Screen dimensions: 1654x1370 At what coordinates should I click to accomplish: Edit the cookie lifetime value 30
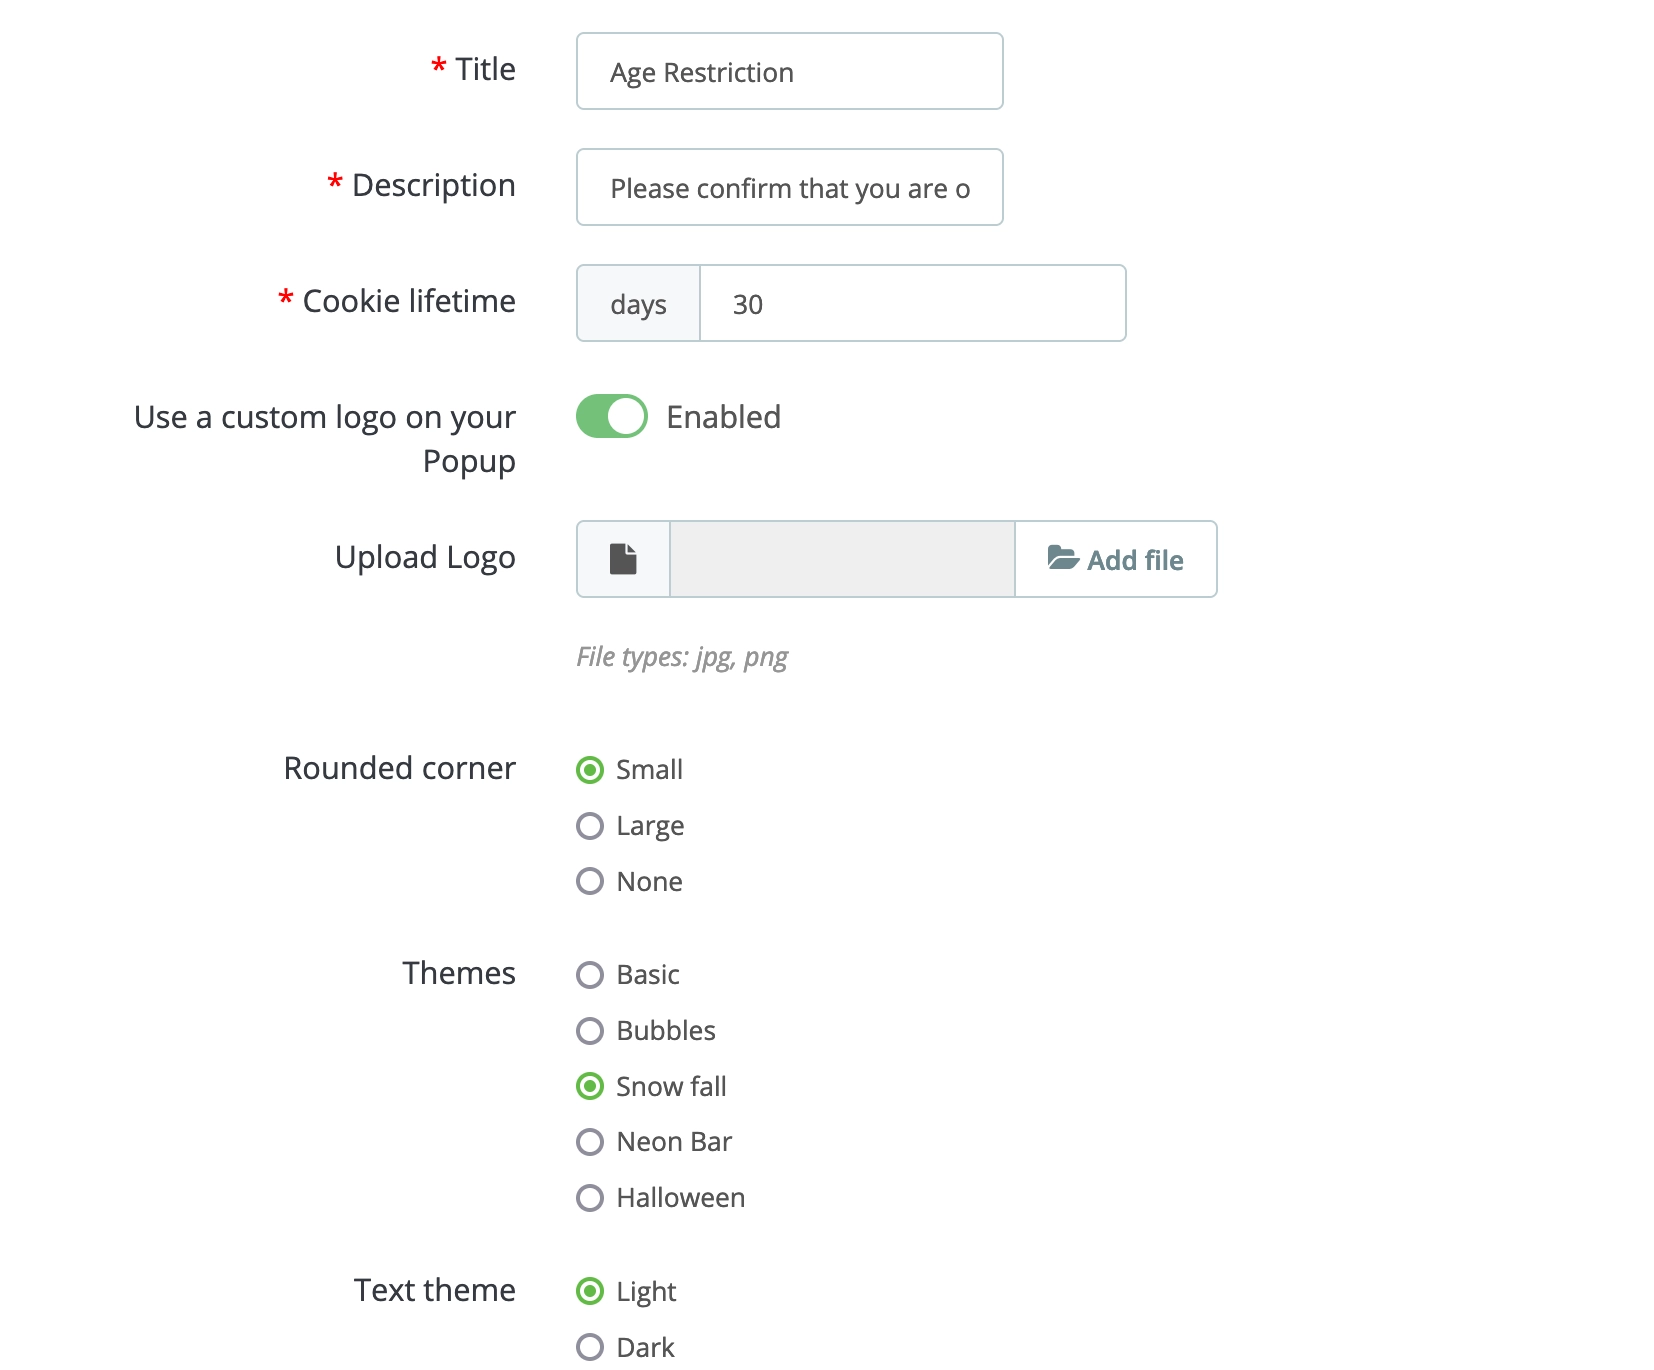(x=912, y=303)
